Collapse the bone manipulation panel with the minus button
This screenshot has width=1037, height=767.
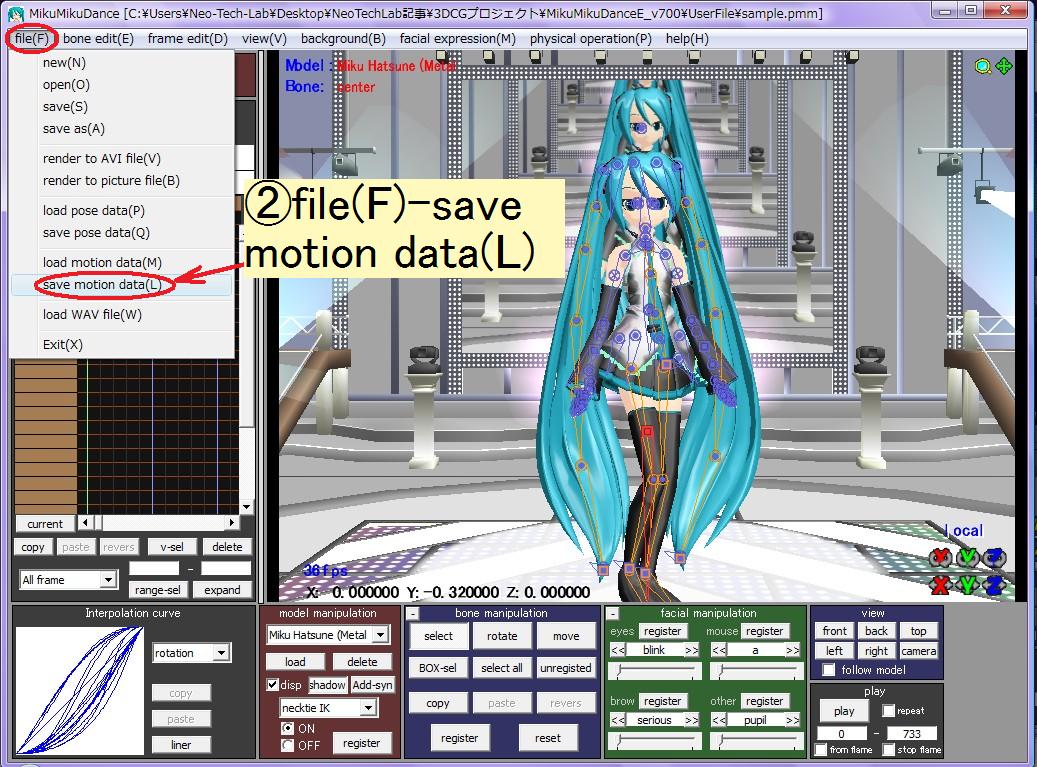click(x=412, y=614)
